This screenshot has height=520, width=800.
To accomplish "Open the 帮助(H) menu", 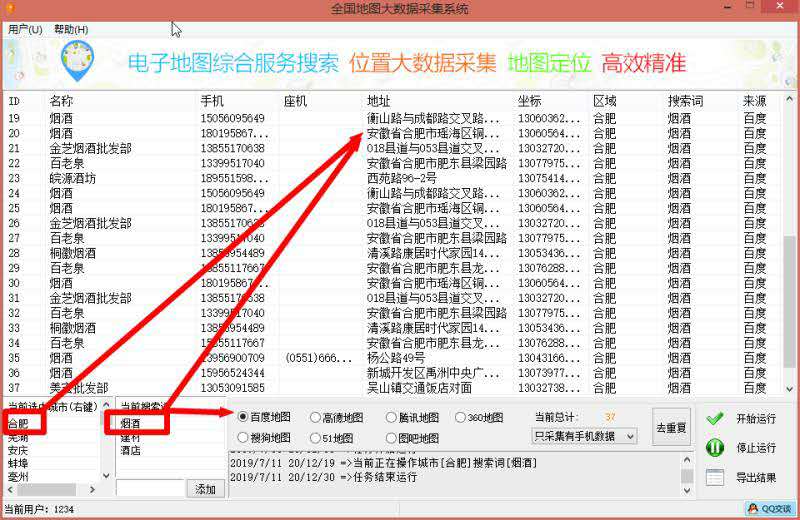I will coord(71,30).
